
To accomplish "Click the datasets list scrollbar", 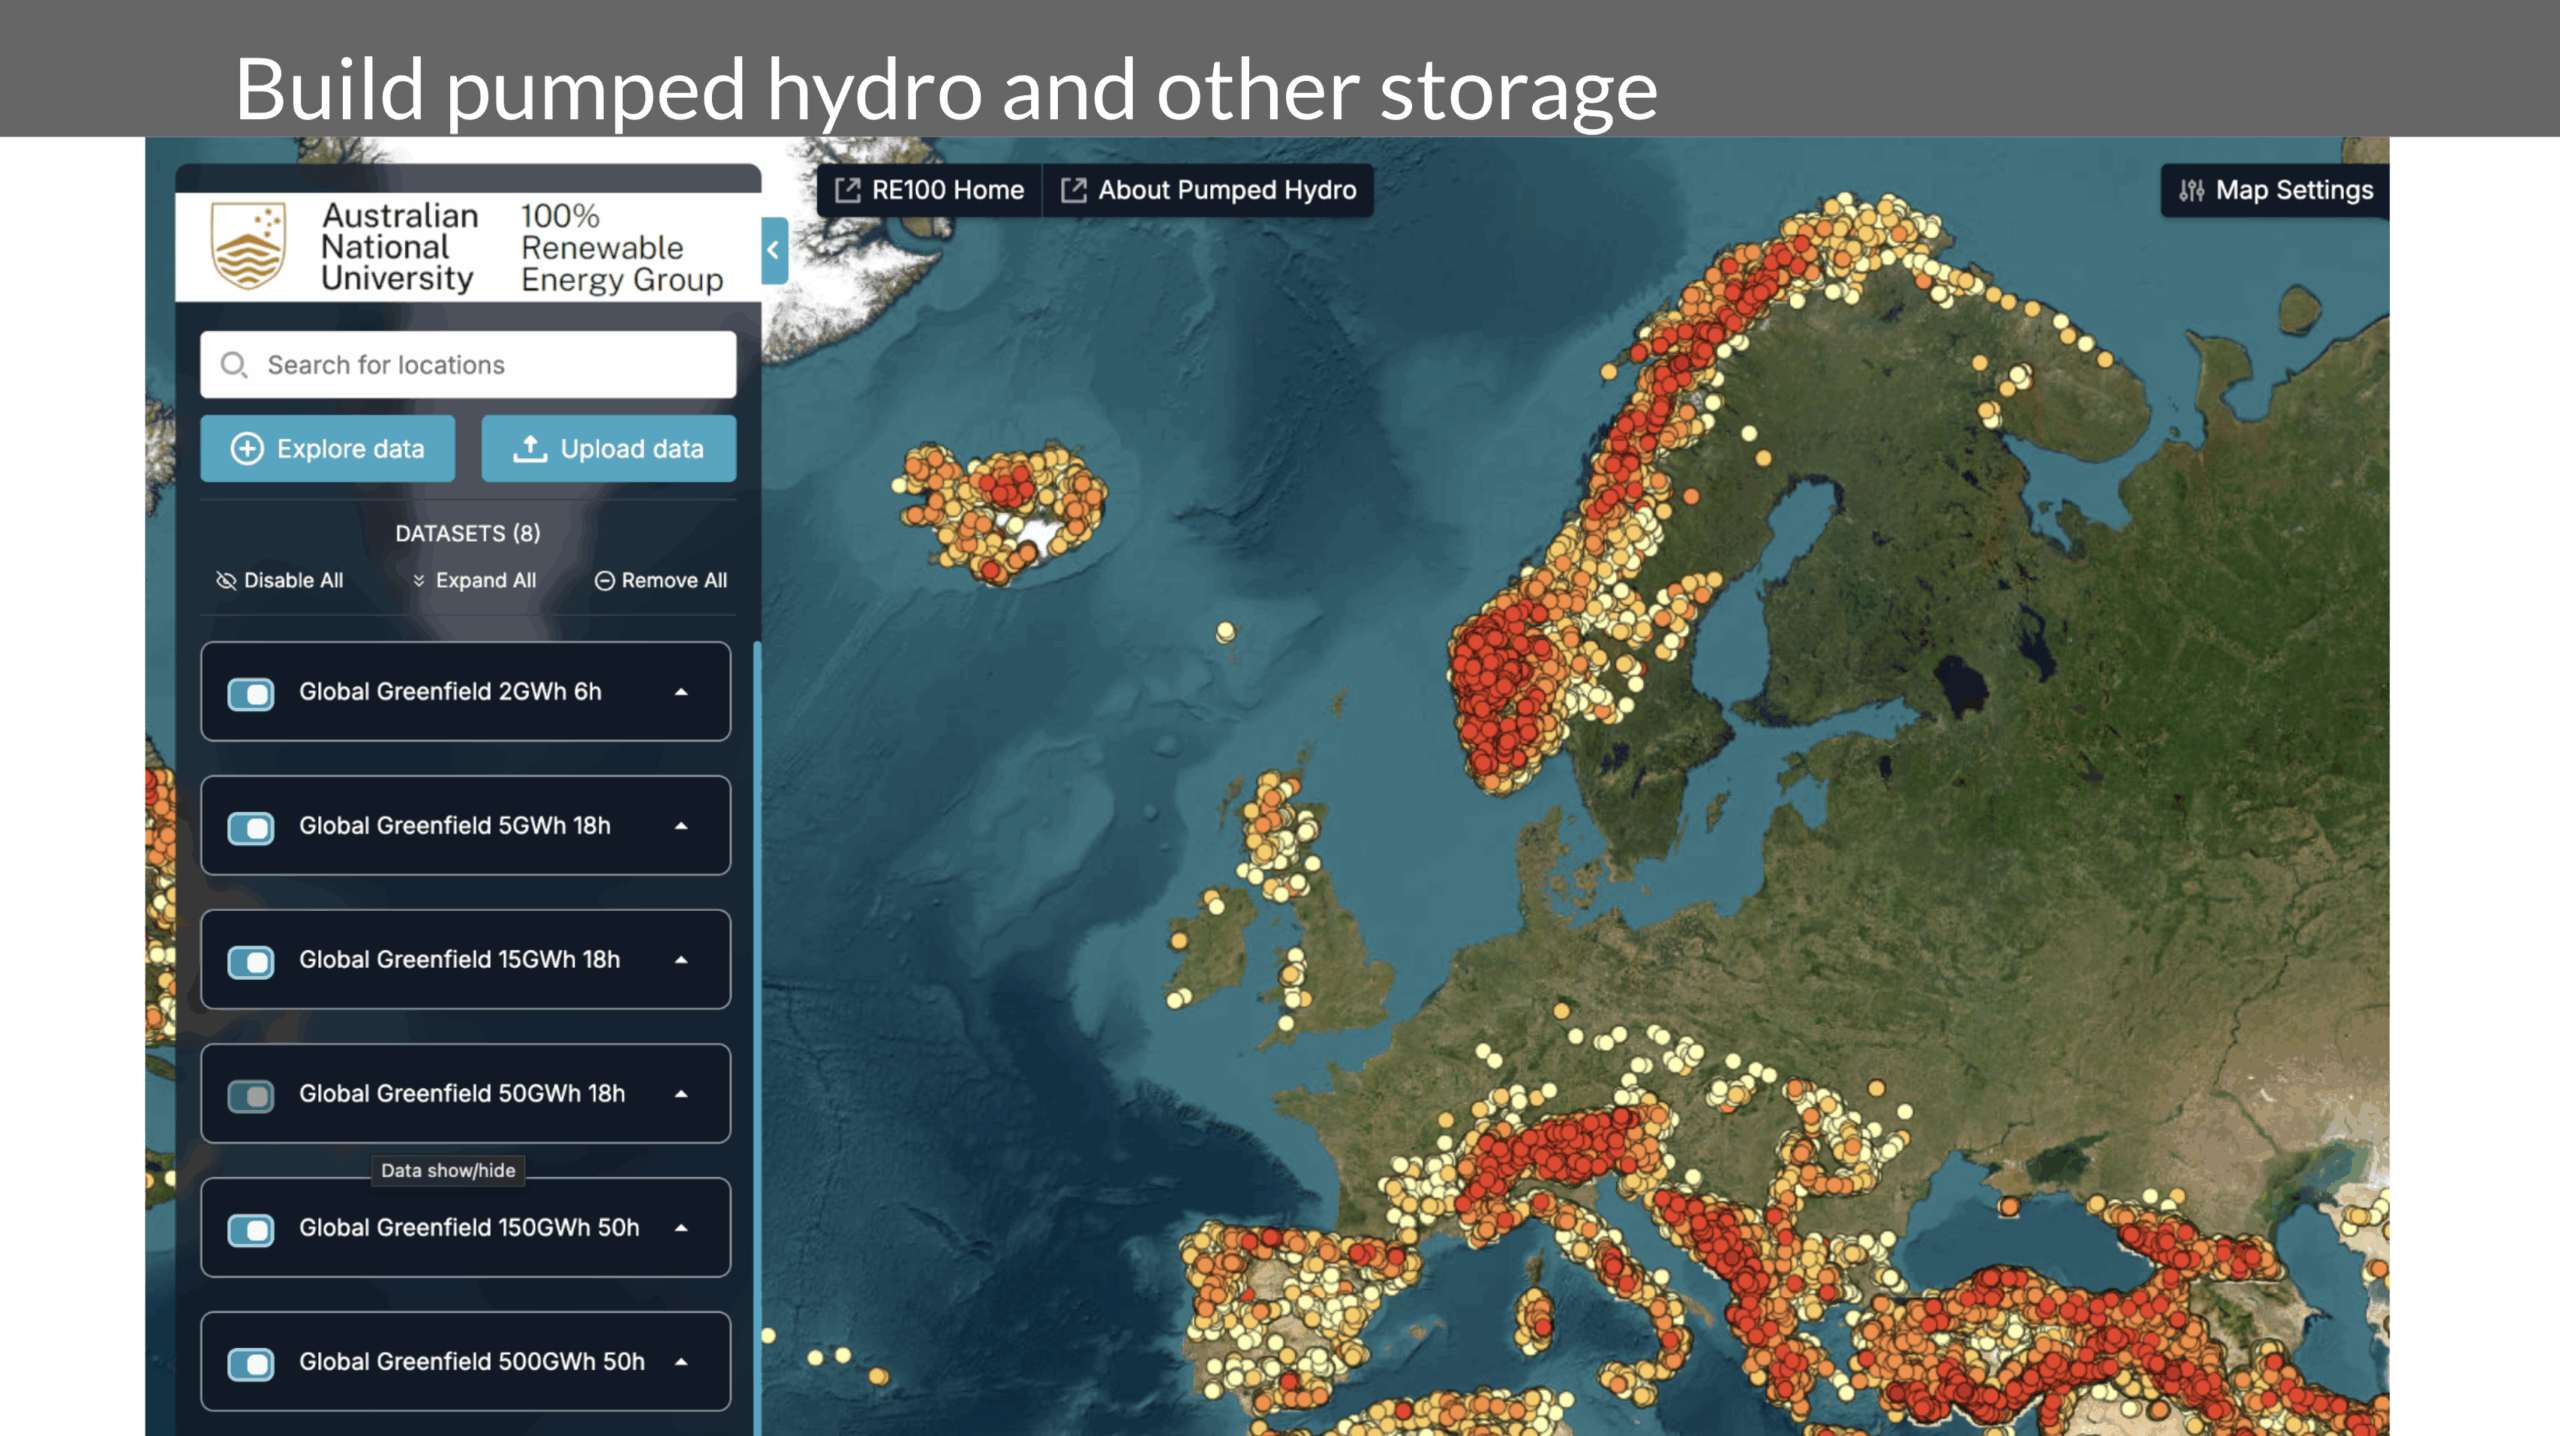I will (x=757, y=1000).
